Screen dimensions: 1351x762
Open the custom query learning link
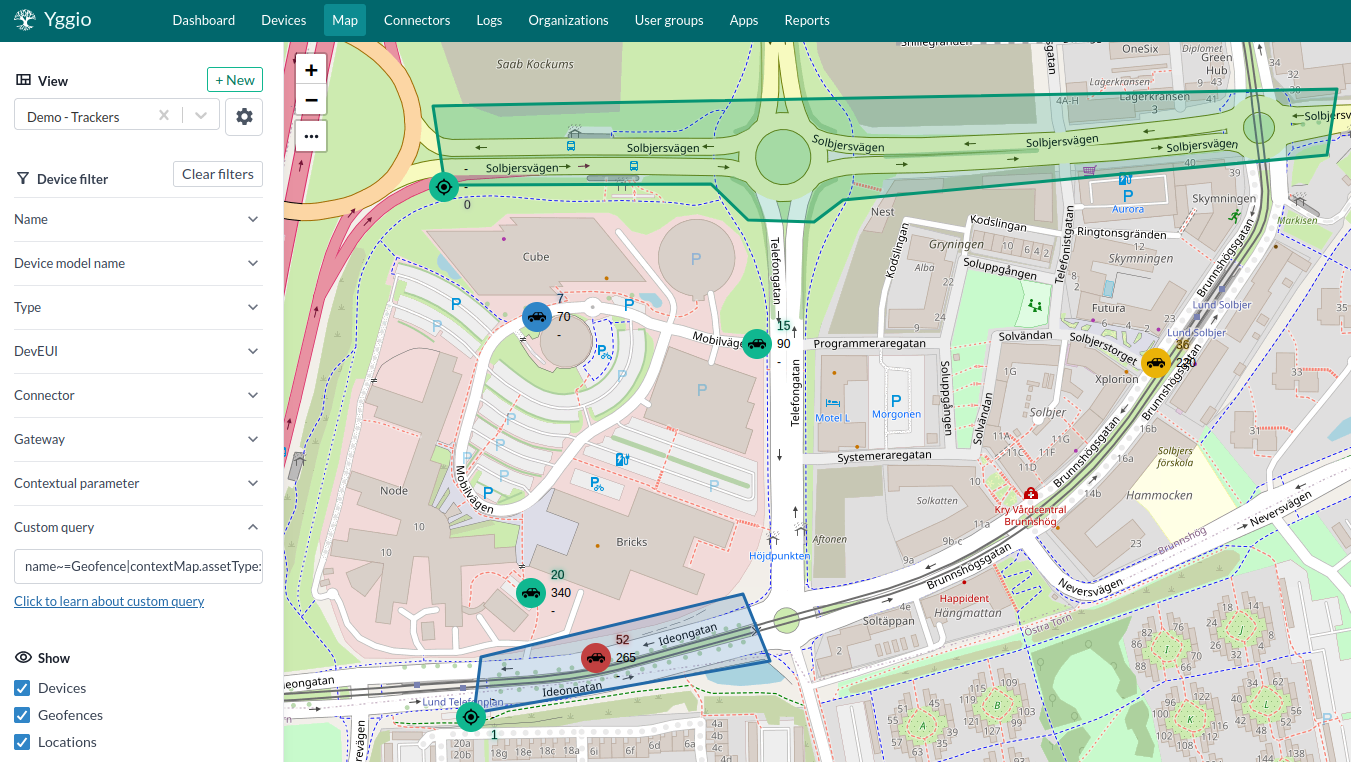tap(108, 600)
